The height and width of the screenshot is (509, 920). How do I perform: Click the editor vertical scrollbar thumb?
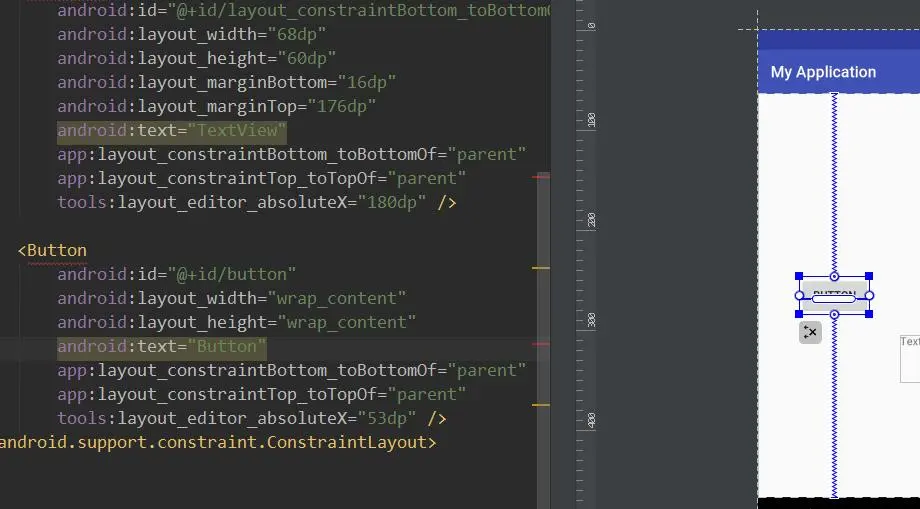point(543,340)
